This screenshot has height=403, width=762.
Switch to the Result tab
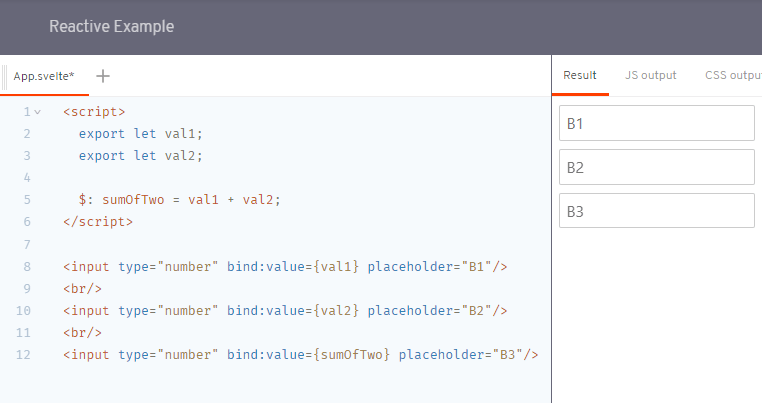point(580,75)
